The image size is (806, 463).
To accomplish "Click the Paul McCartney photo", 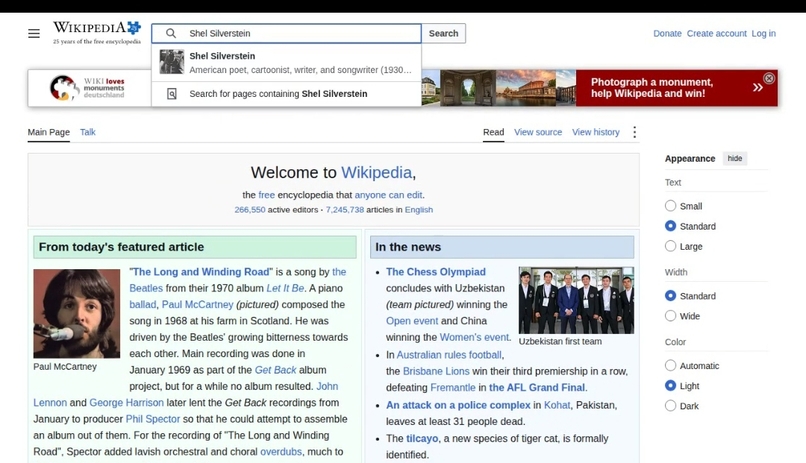I will pos(77,313).
